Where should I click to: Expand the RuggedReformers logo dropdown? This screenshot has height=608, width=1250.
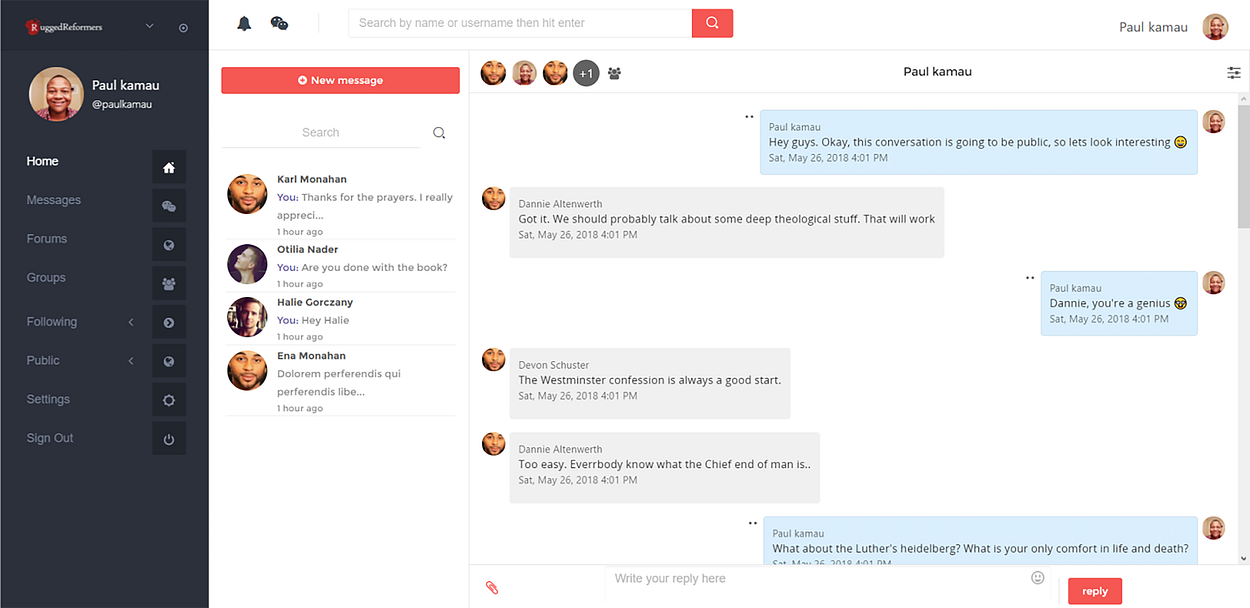click(x=150, y=26)
